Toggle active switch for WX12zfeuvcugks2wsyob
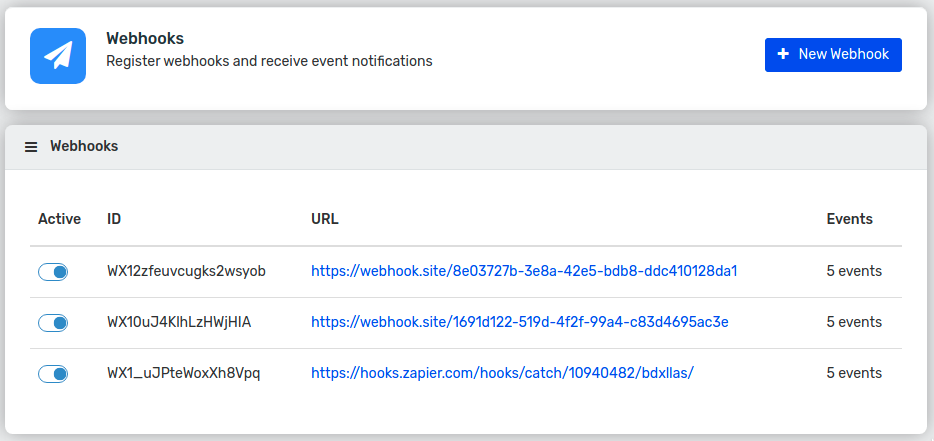This screenshot has width=934, height=441. click(53, 272)
